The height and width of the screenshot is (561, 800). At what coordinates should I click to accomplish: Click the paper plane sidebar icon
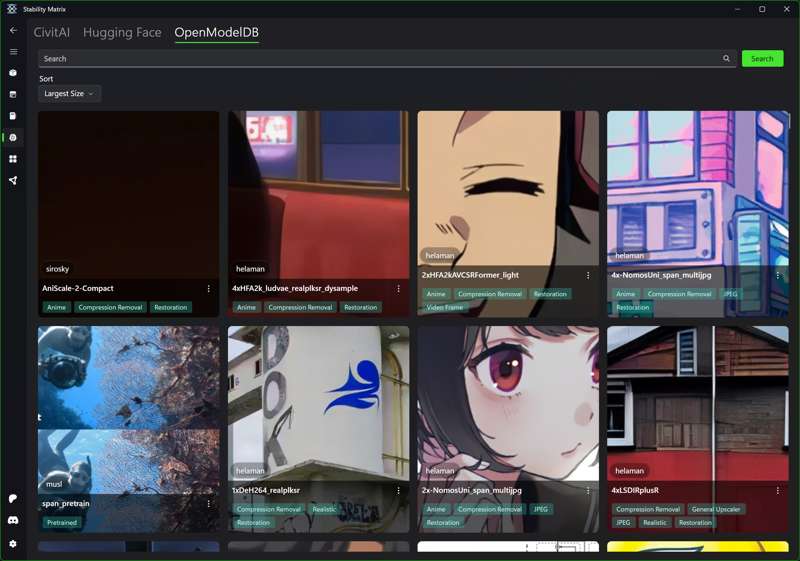13,181
